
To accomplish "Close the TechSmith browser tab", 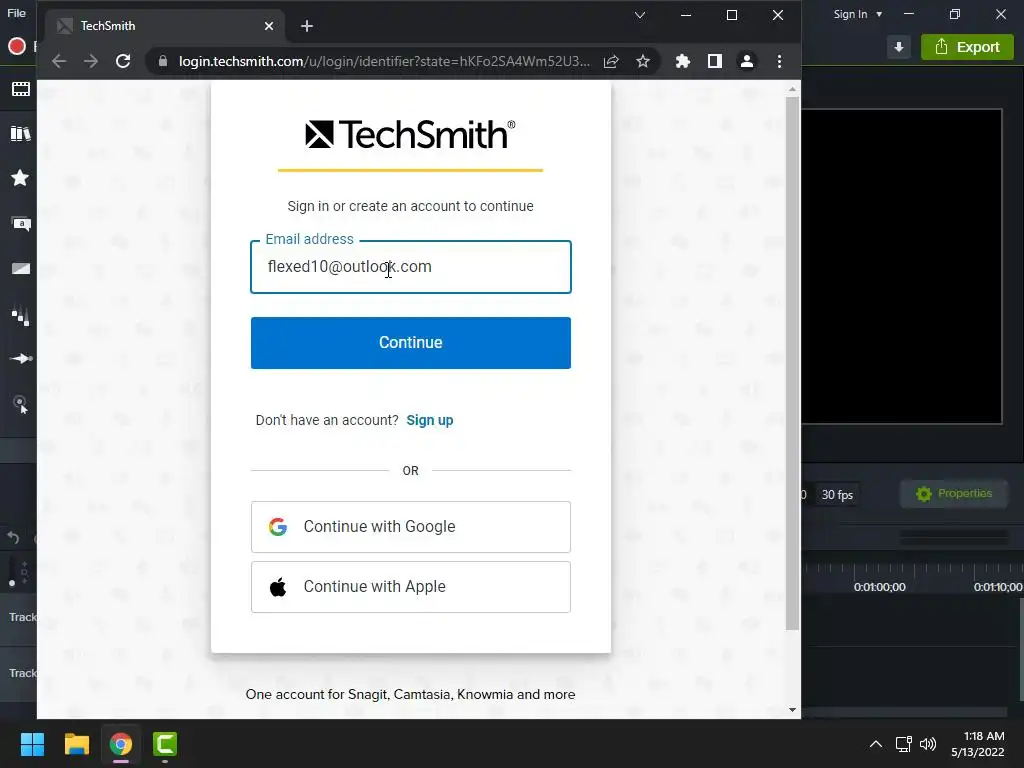I will pos(269,26).
